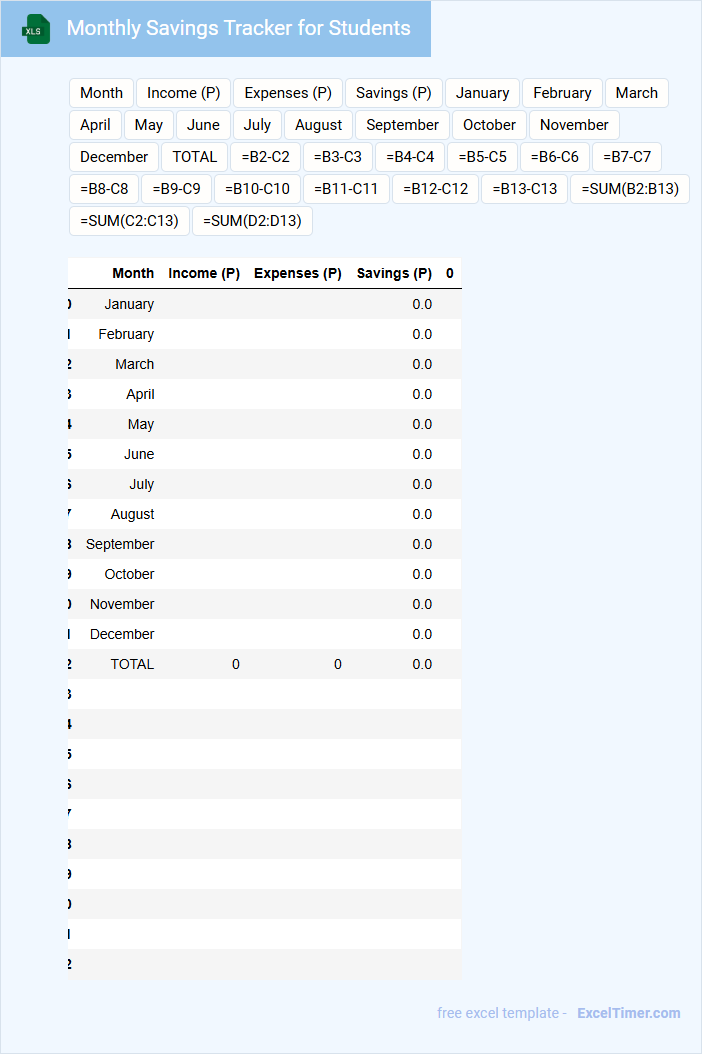Click the January row cell in table

pyautogui.click(x=129, y=304)
